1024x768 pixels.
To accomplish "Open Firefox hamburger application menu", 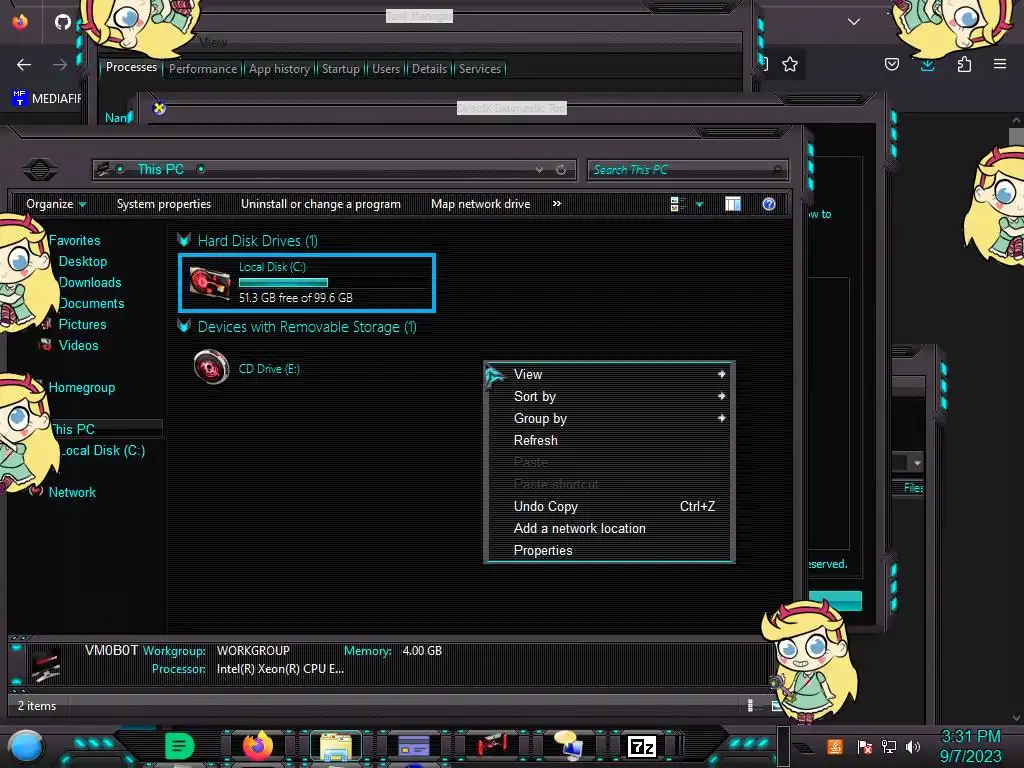I will pyautogui.click(x=1000, y=64).
